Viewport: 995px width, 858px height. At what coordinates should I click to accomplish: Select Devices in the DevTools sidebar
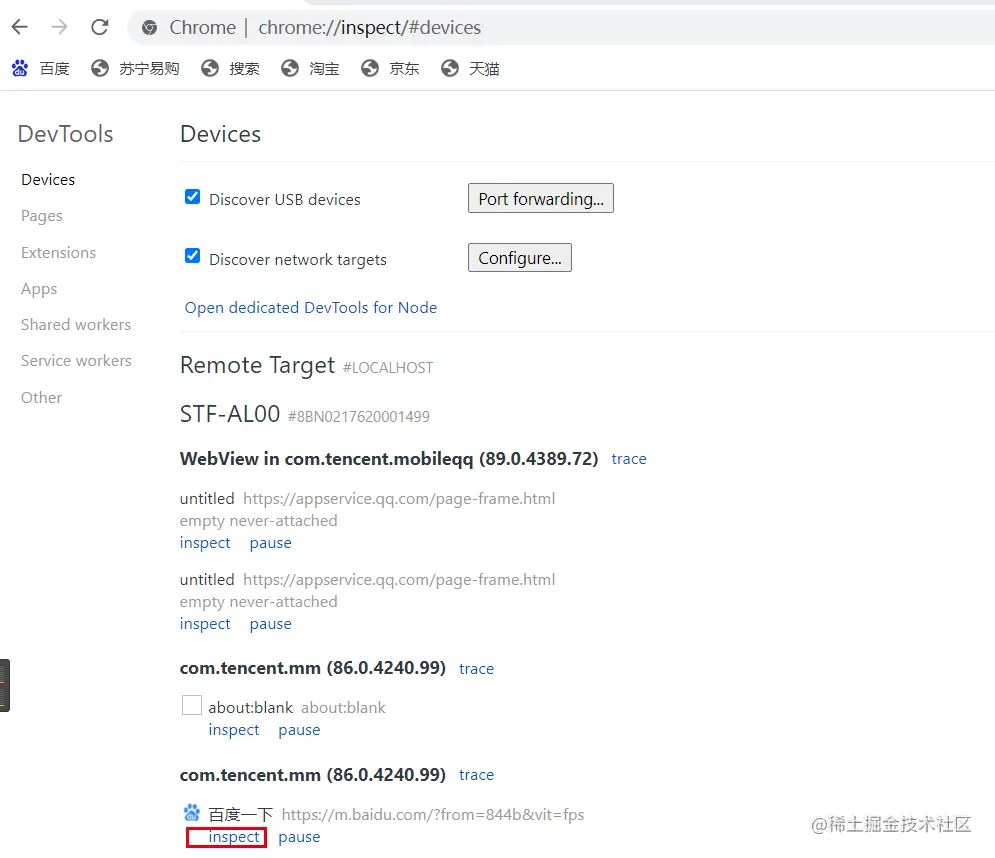coord(48,180)
